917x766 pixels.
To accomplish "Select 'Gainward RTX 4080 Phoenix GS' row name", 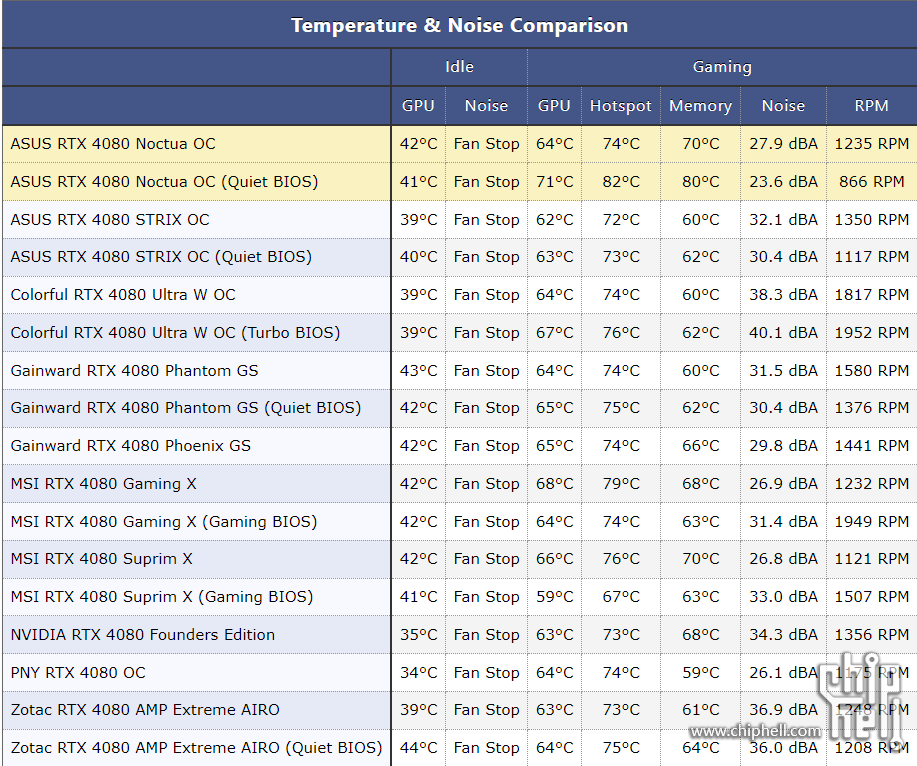I will pyautogui.click(x=130, y=446).
